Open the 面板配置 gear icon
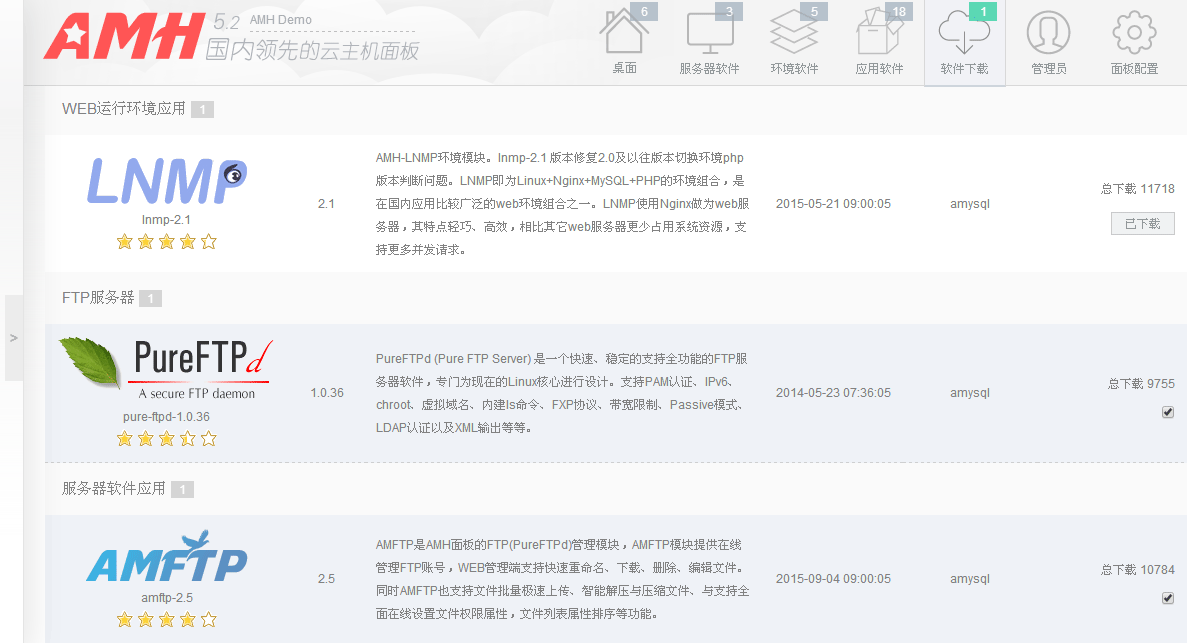Image resolution: width=1187 pixels, height=643 pixels. [x=1134, y=33]
